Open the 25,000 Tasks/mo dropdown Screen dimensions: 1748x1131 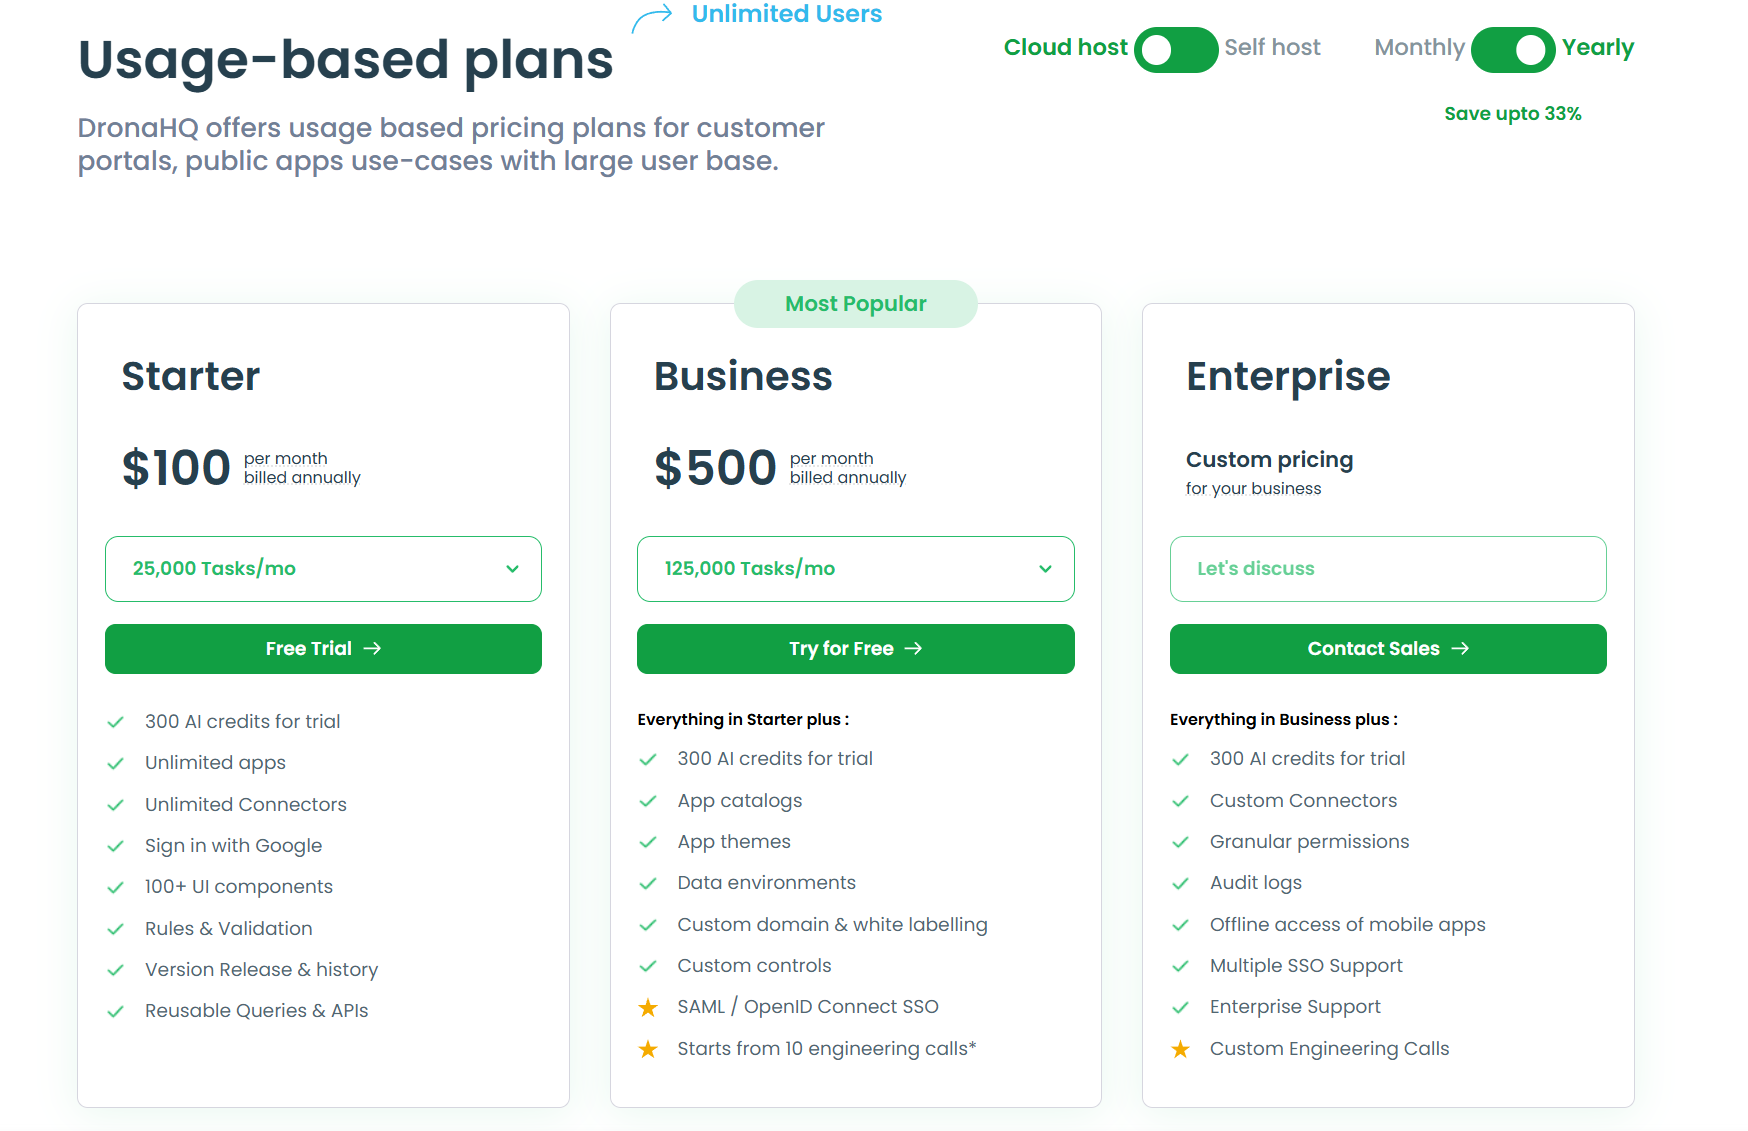point(323,569)
